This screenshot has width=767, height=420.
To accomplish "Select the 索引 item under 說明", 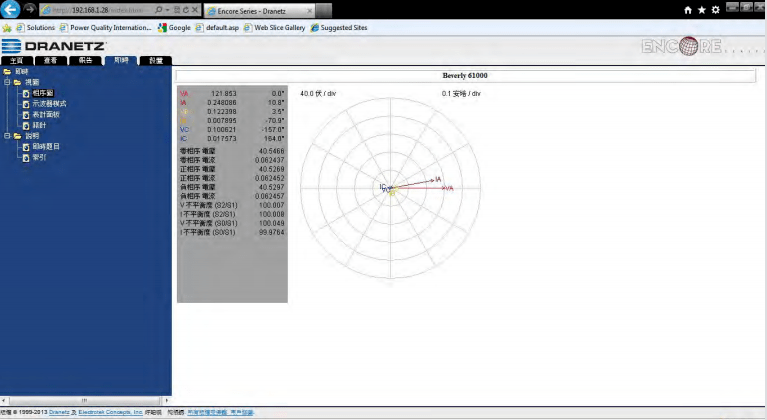I will (39, 157).
